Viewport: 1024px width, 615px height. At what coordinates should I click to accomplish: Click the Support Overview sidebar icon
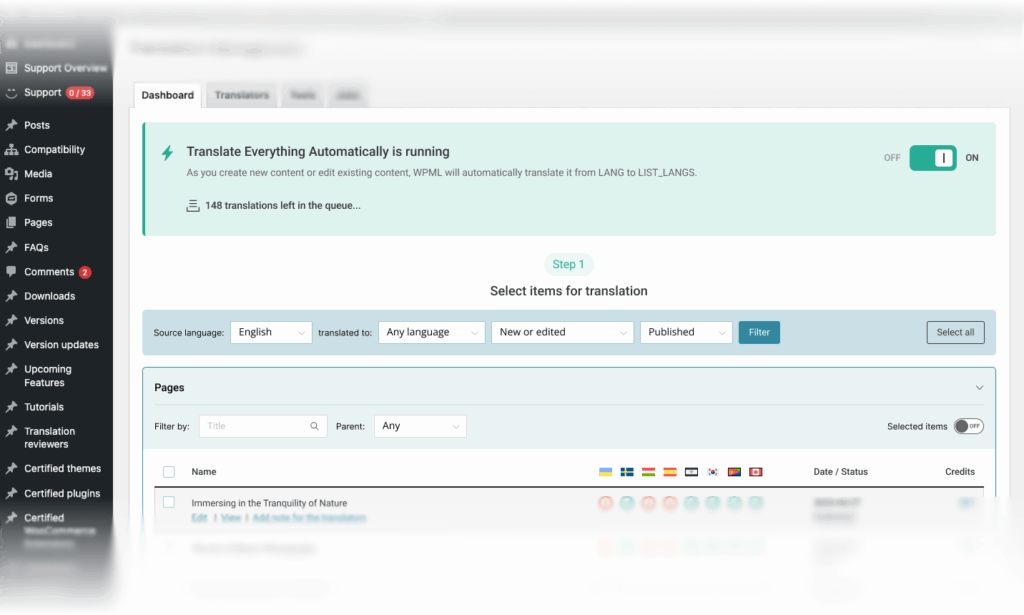click(x=11, y=68)
